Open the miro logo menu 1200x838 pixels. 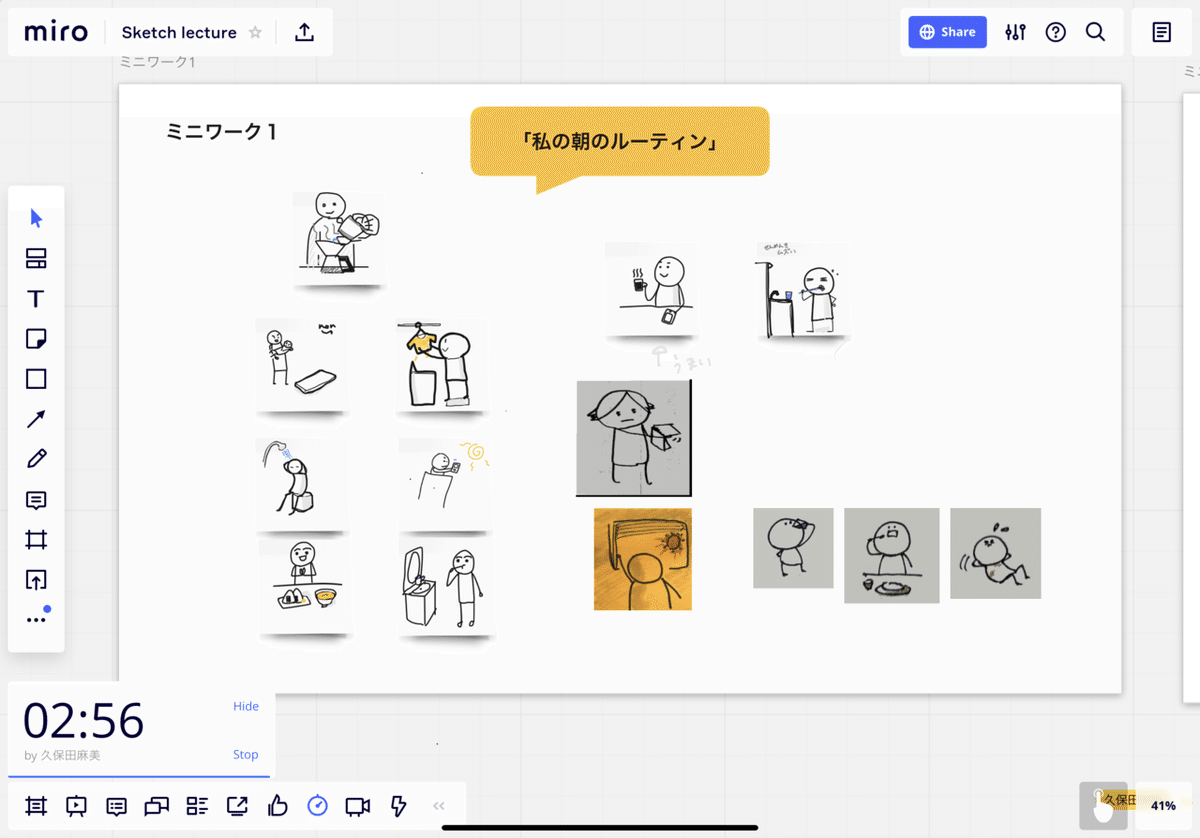(55, 31)
